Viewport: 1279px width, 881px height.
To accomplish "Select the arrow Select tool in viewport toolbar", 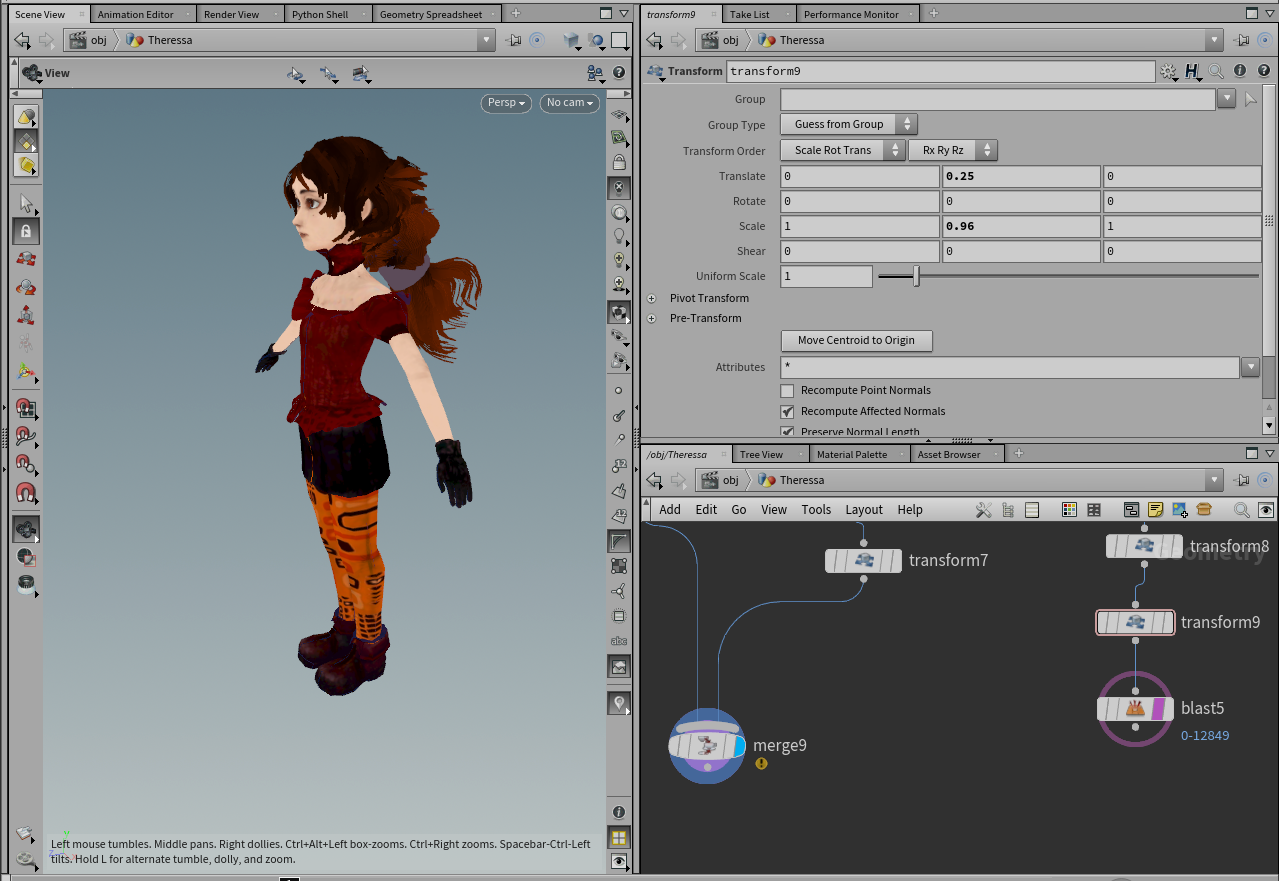I will click(x=26, y=204).
